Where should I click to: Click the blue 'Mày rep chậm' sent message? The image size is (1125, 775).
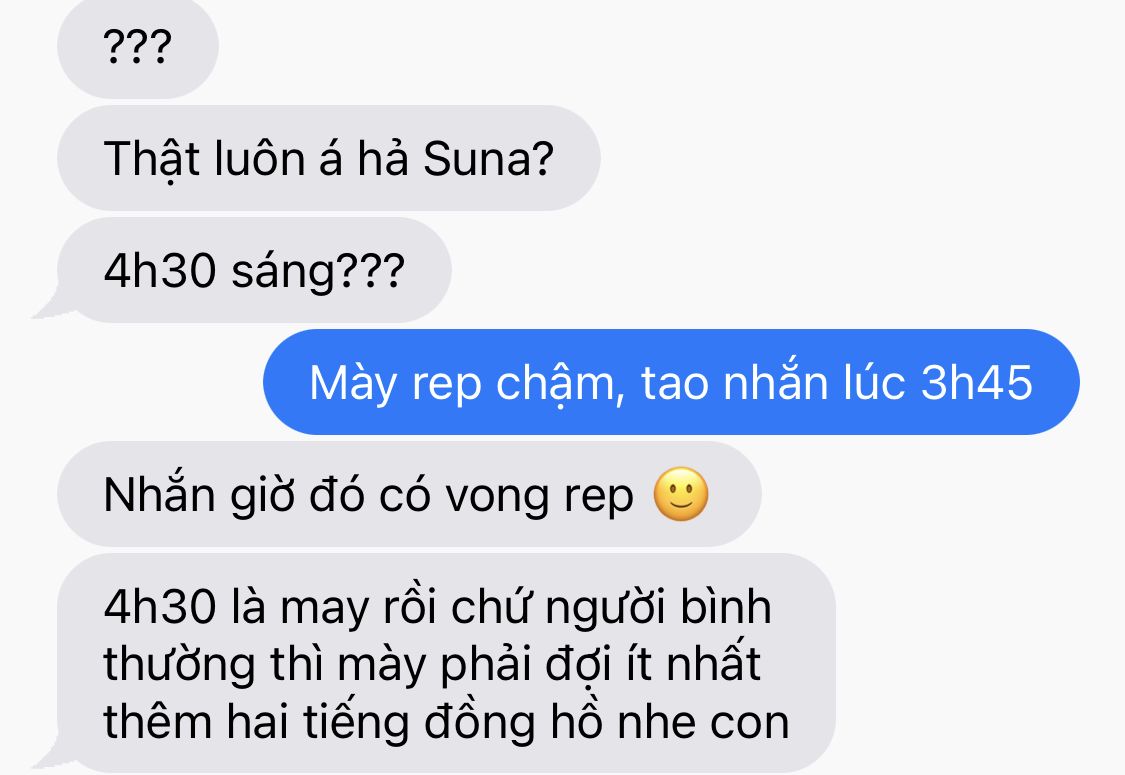(x=671, y=382)
